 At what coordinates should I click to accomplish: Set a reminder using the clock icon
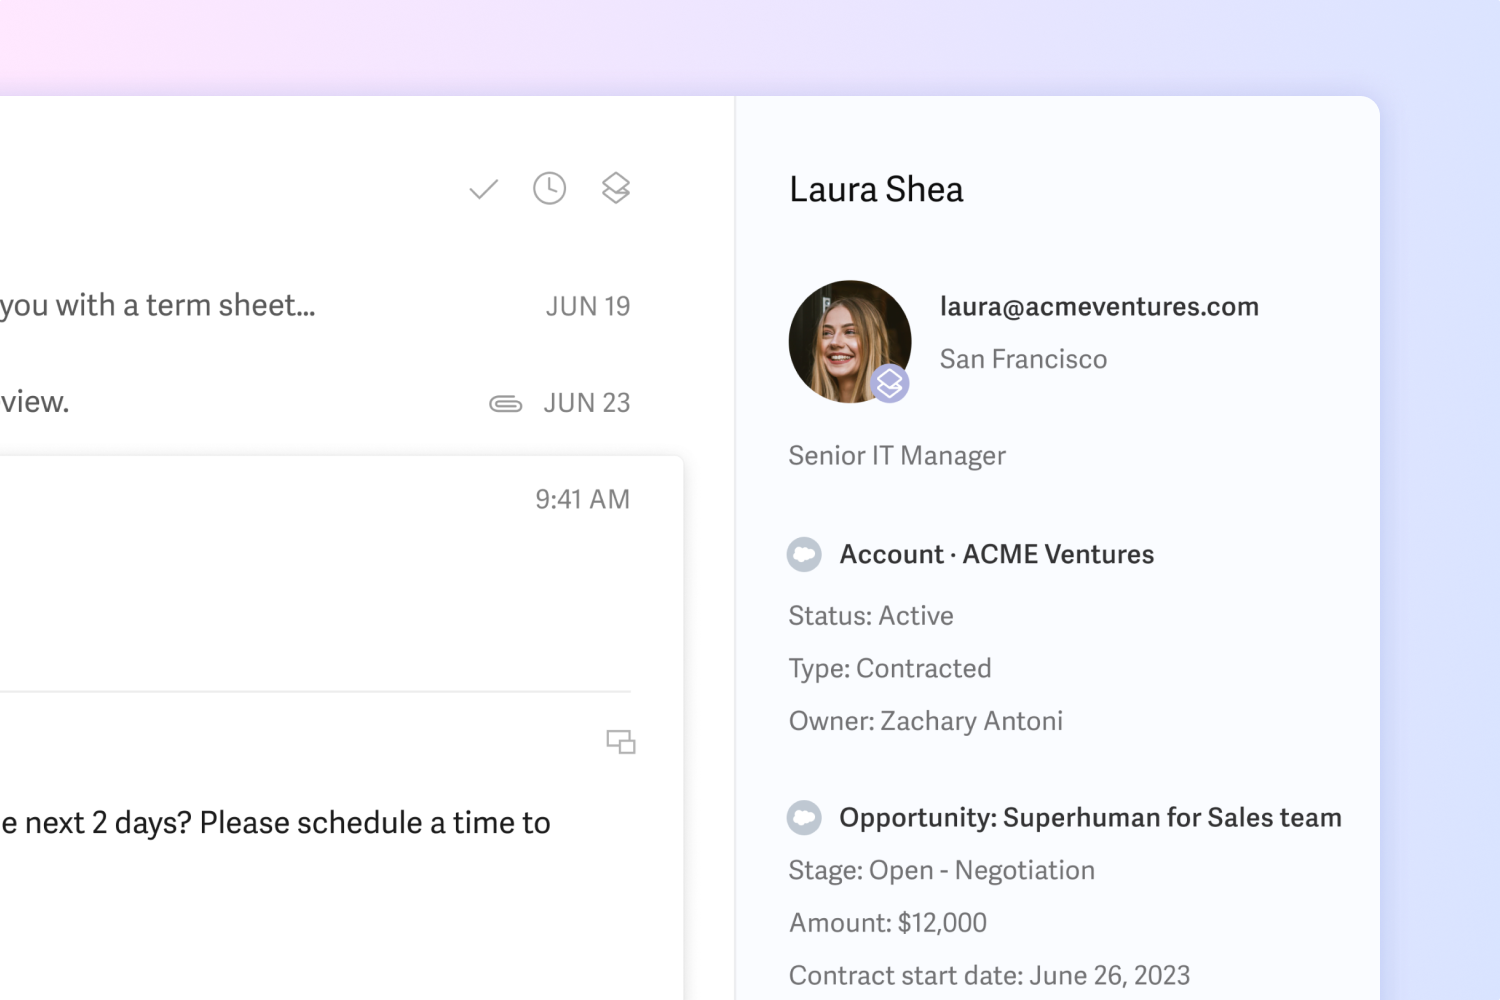549,188
